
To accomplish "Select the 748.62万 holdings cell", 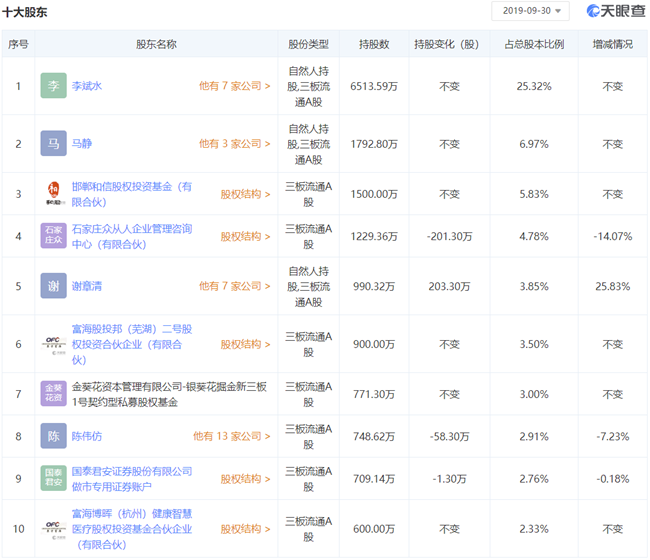I will click(374, 436).
